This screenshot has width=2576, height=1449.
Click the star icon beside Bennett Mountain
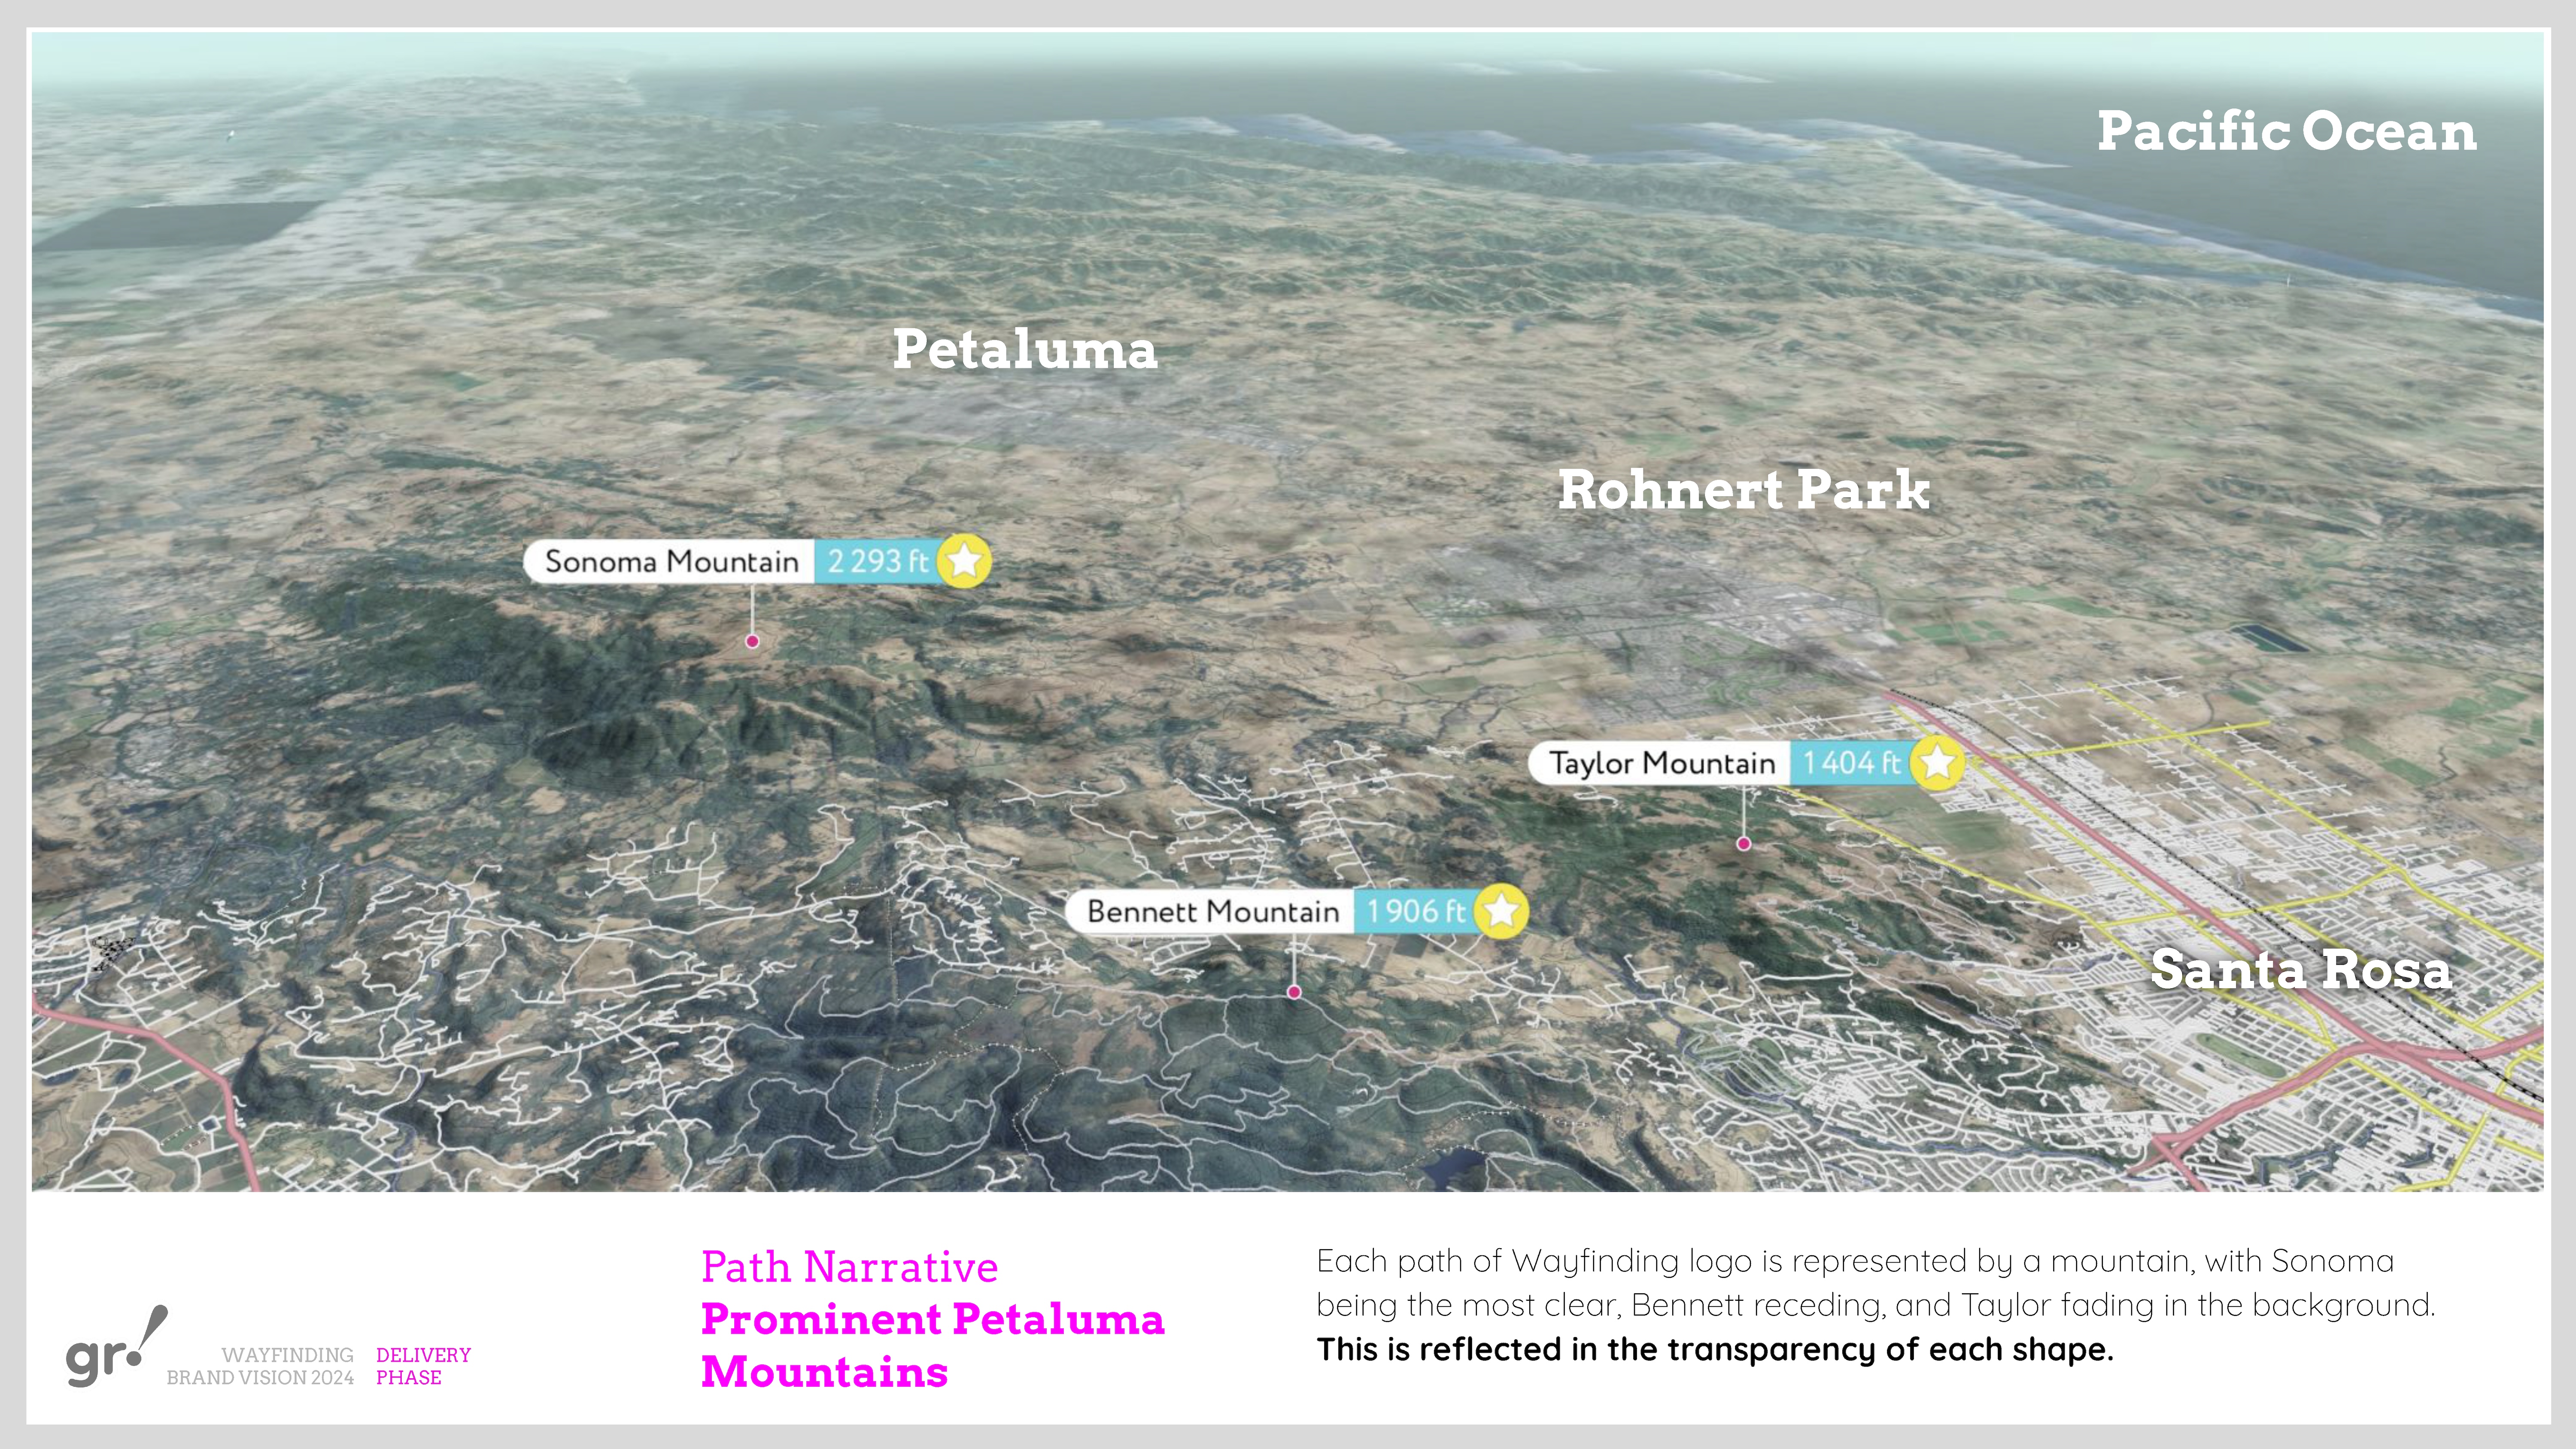point(1501,911)
